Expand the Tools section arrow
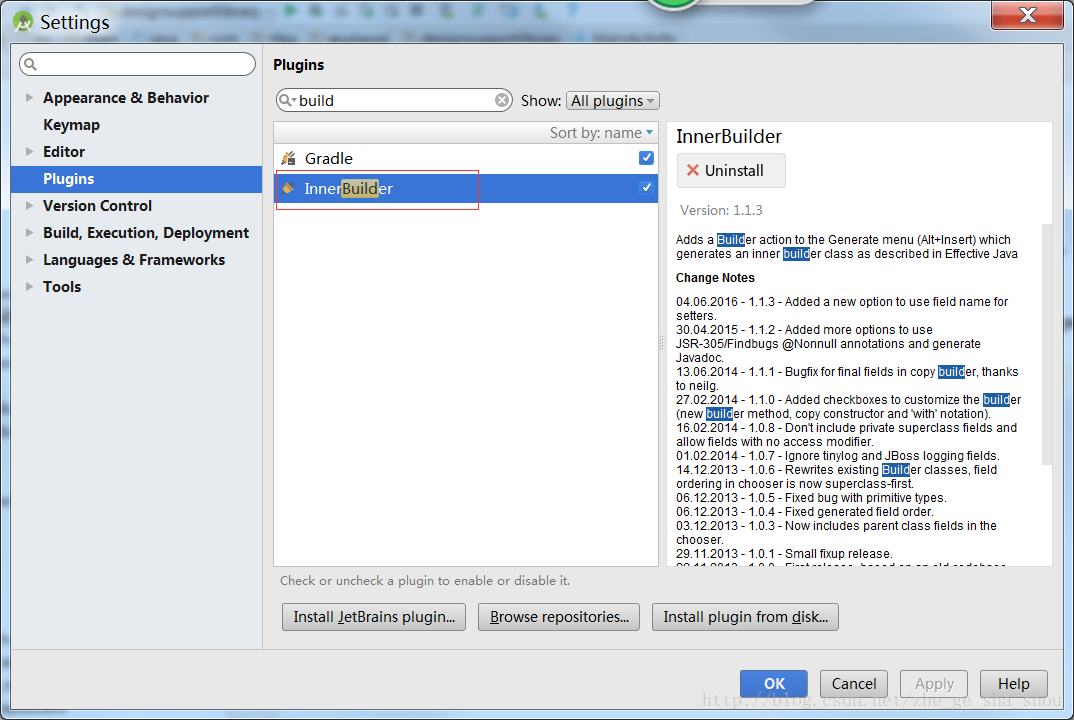The width and height of the screenshot is (1074, 720). click(29, 286)
